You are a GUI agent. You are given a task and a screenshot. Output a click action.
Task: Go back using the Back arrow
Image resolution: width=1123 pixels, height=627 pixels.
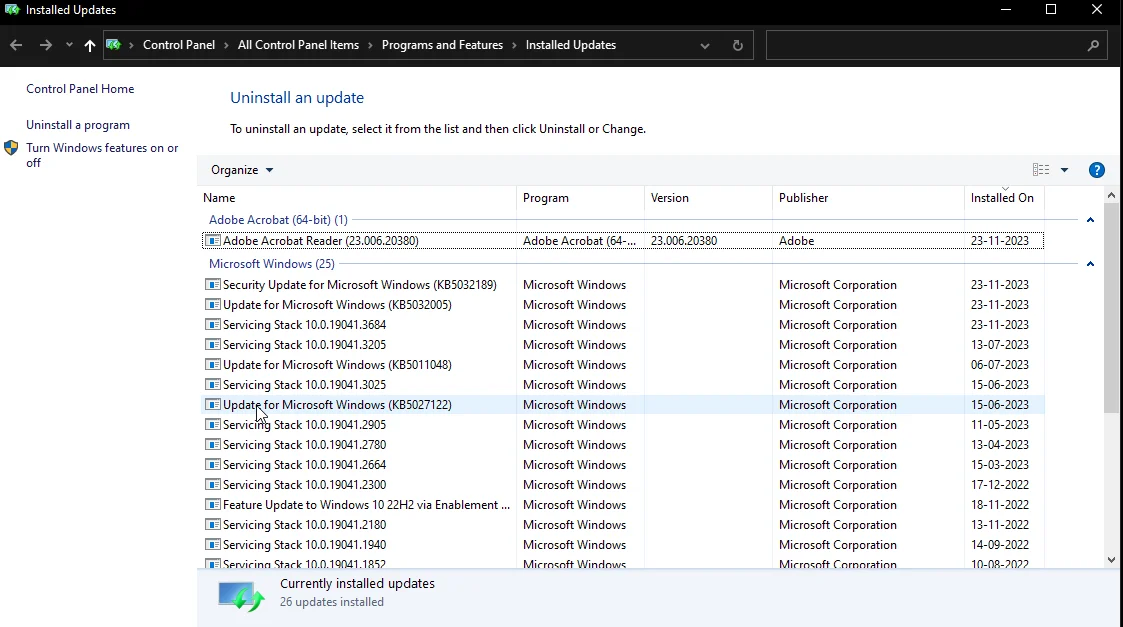click(x=16, y=45)
